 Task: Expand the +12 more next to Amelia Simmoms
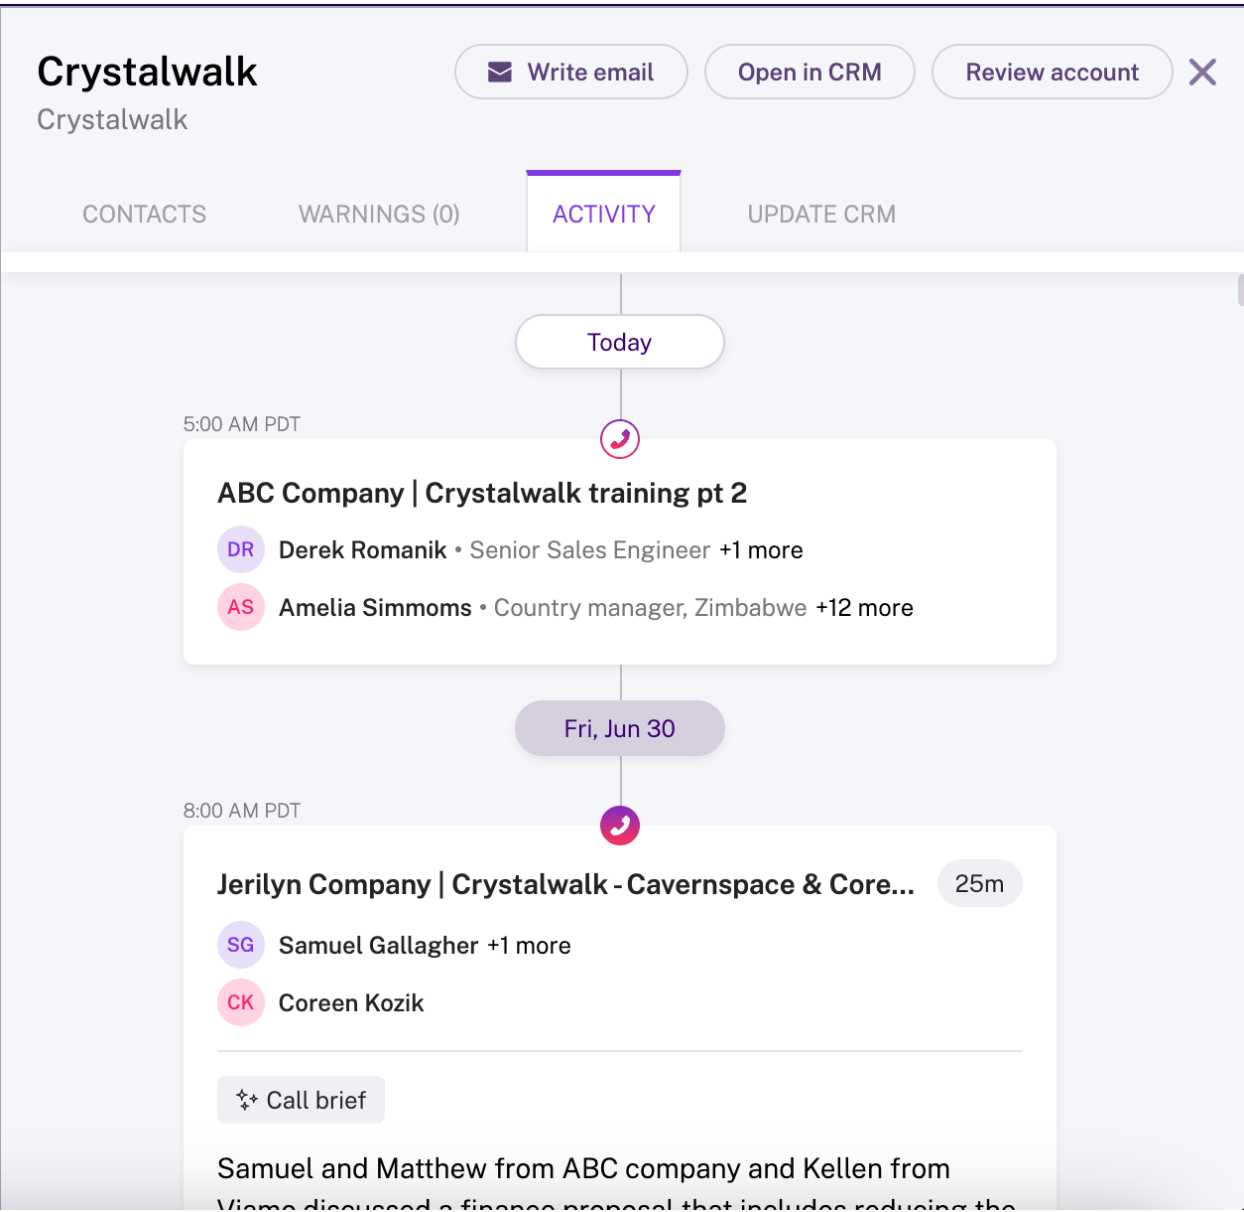pos(864,608)
